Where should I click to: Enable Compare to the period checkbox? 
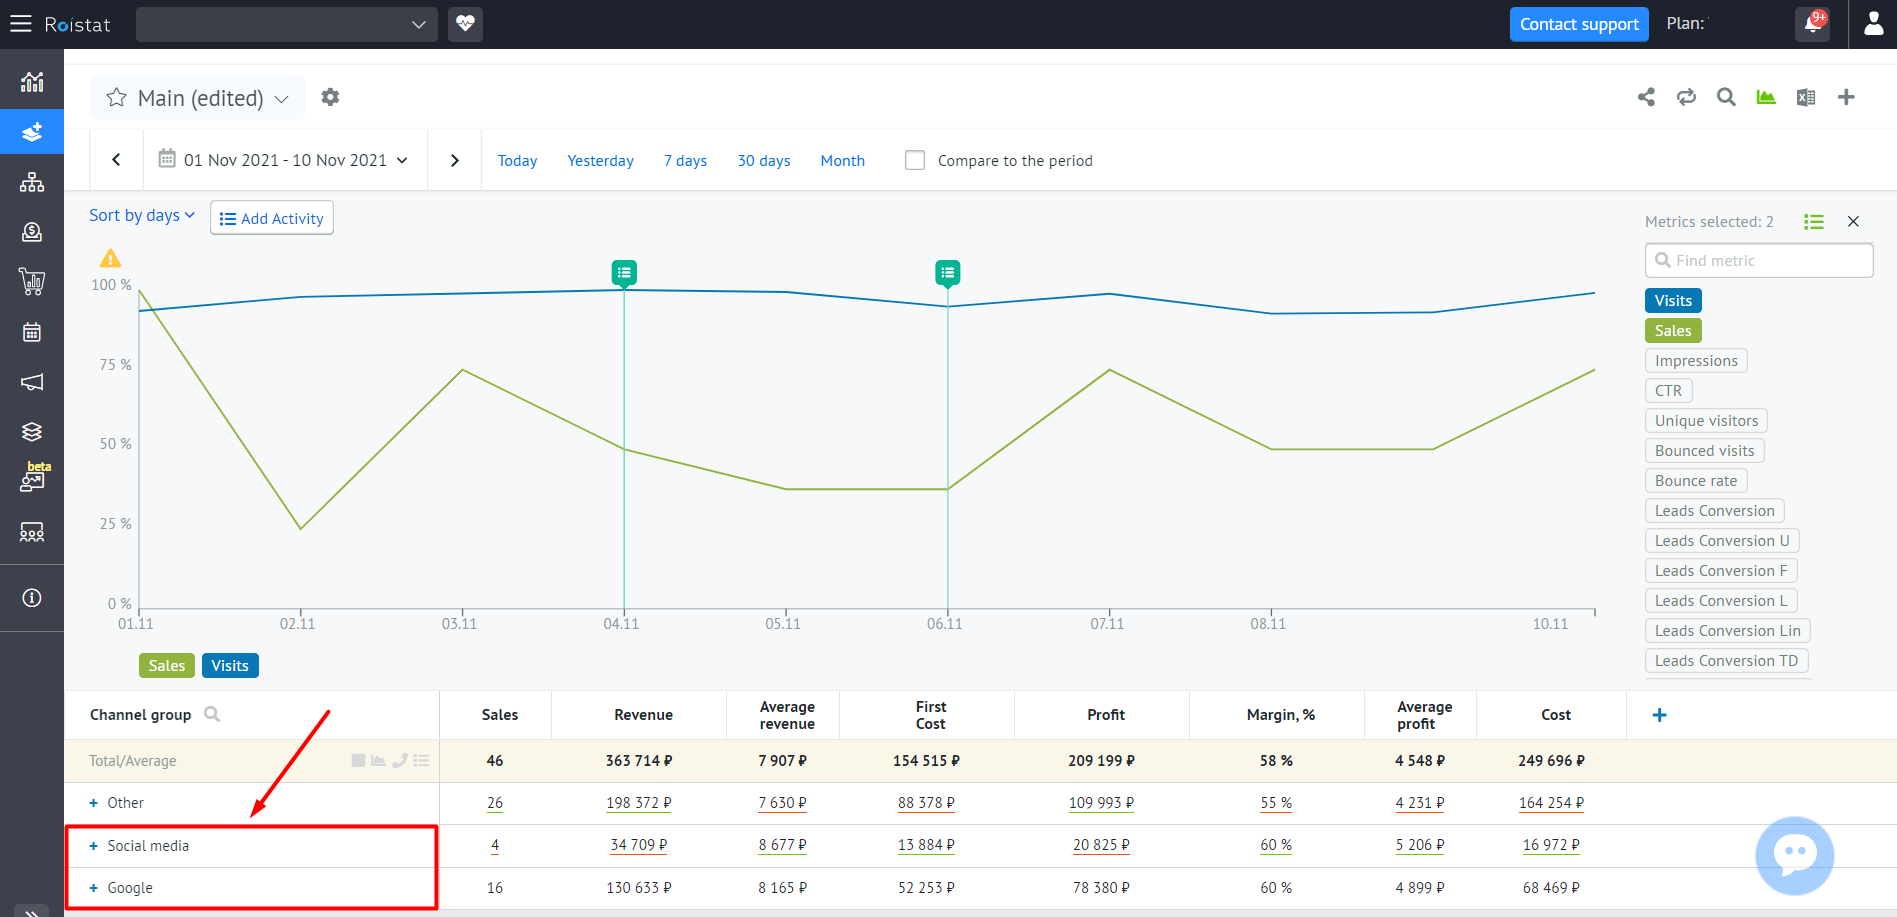(915, 160)
